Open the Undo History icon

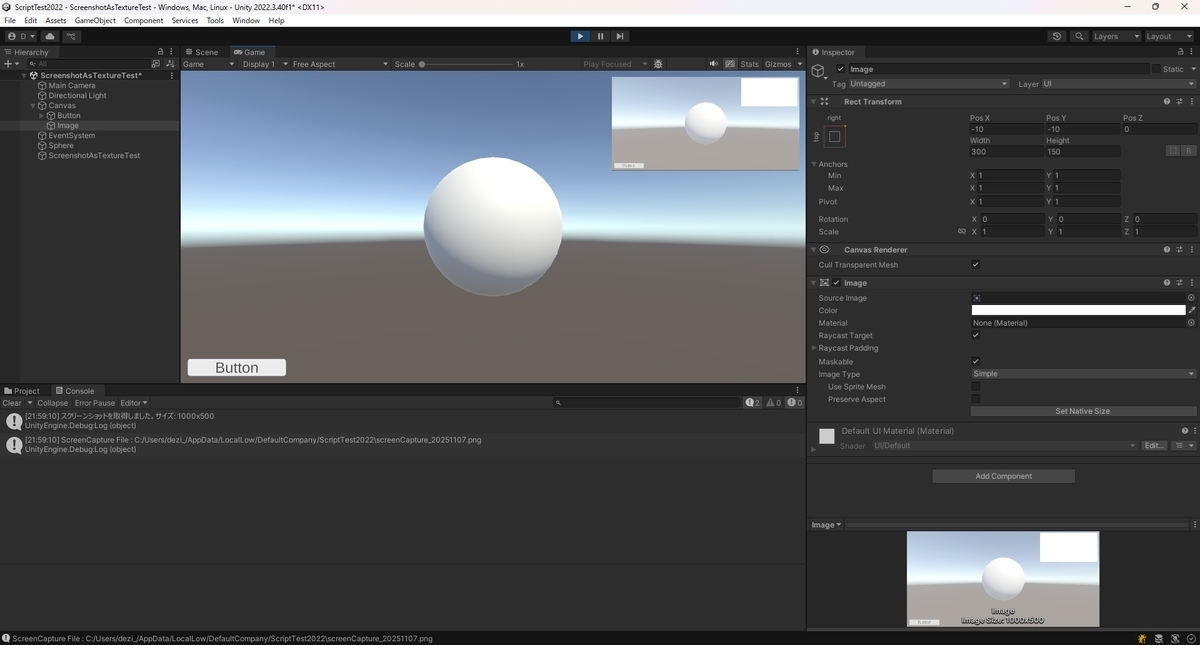pyautogui.click(x=1057, y=36)
